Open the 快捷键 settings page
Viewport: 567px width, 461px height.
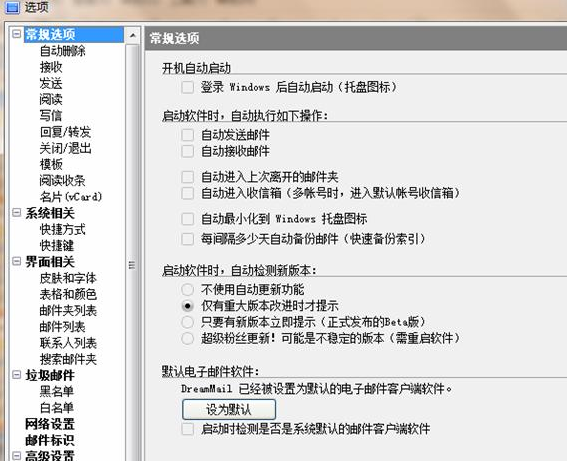tap(57, 246)
